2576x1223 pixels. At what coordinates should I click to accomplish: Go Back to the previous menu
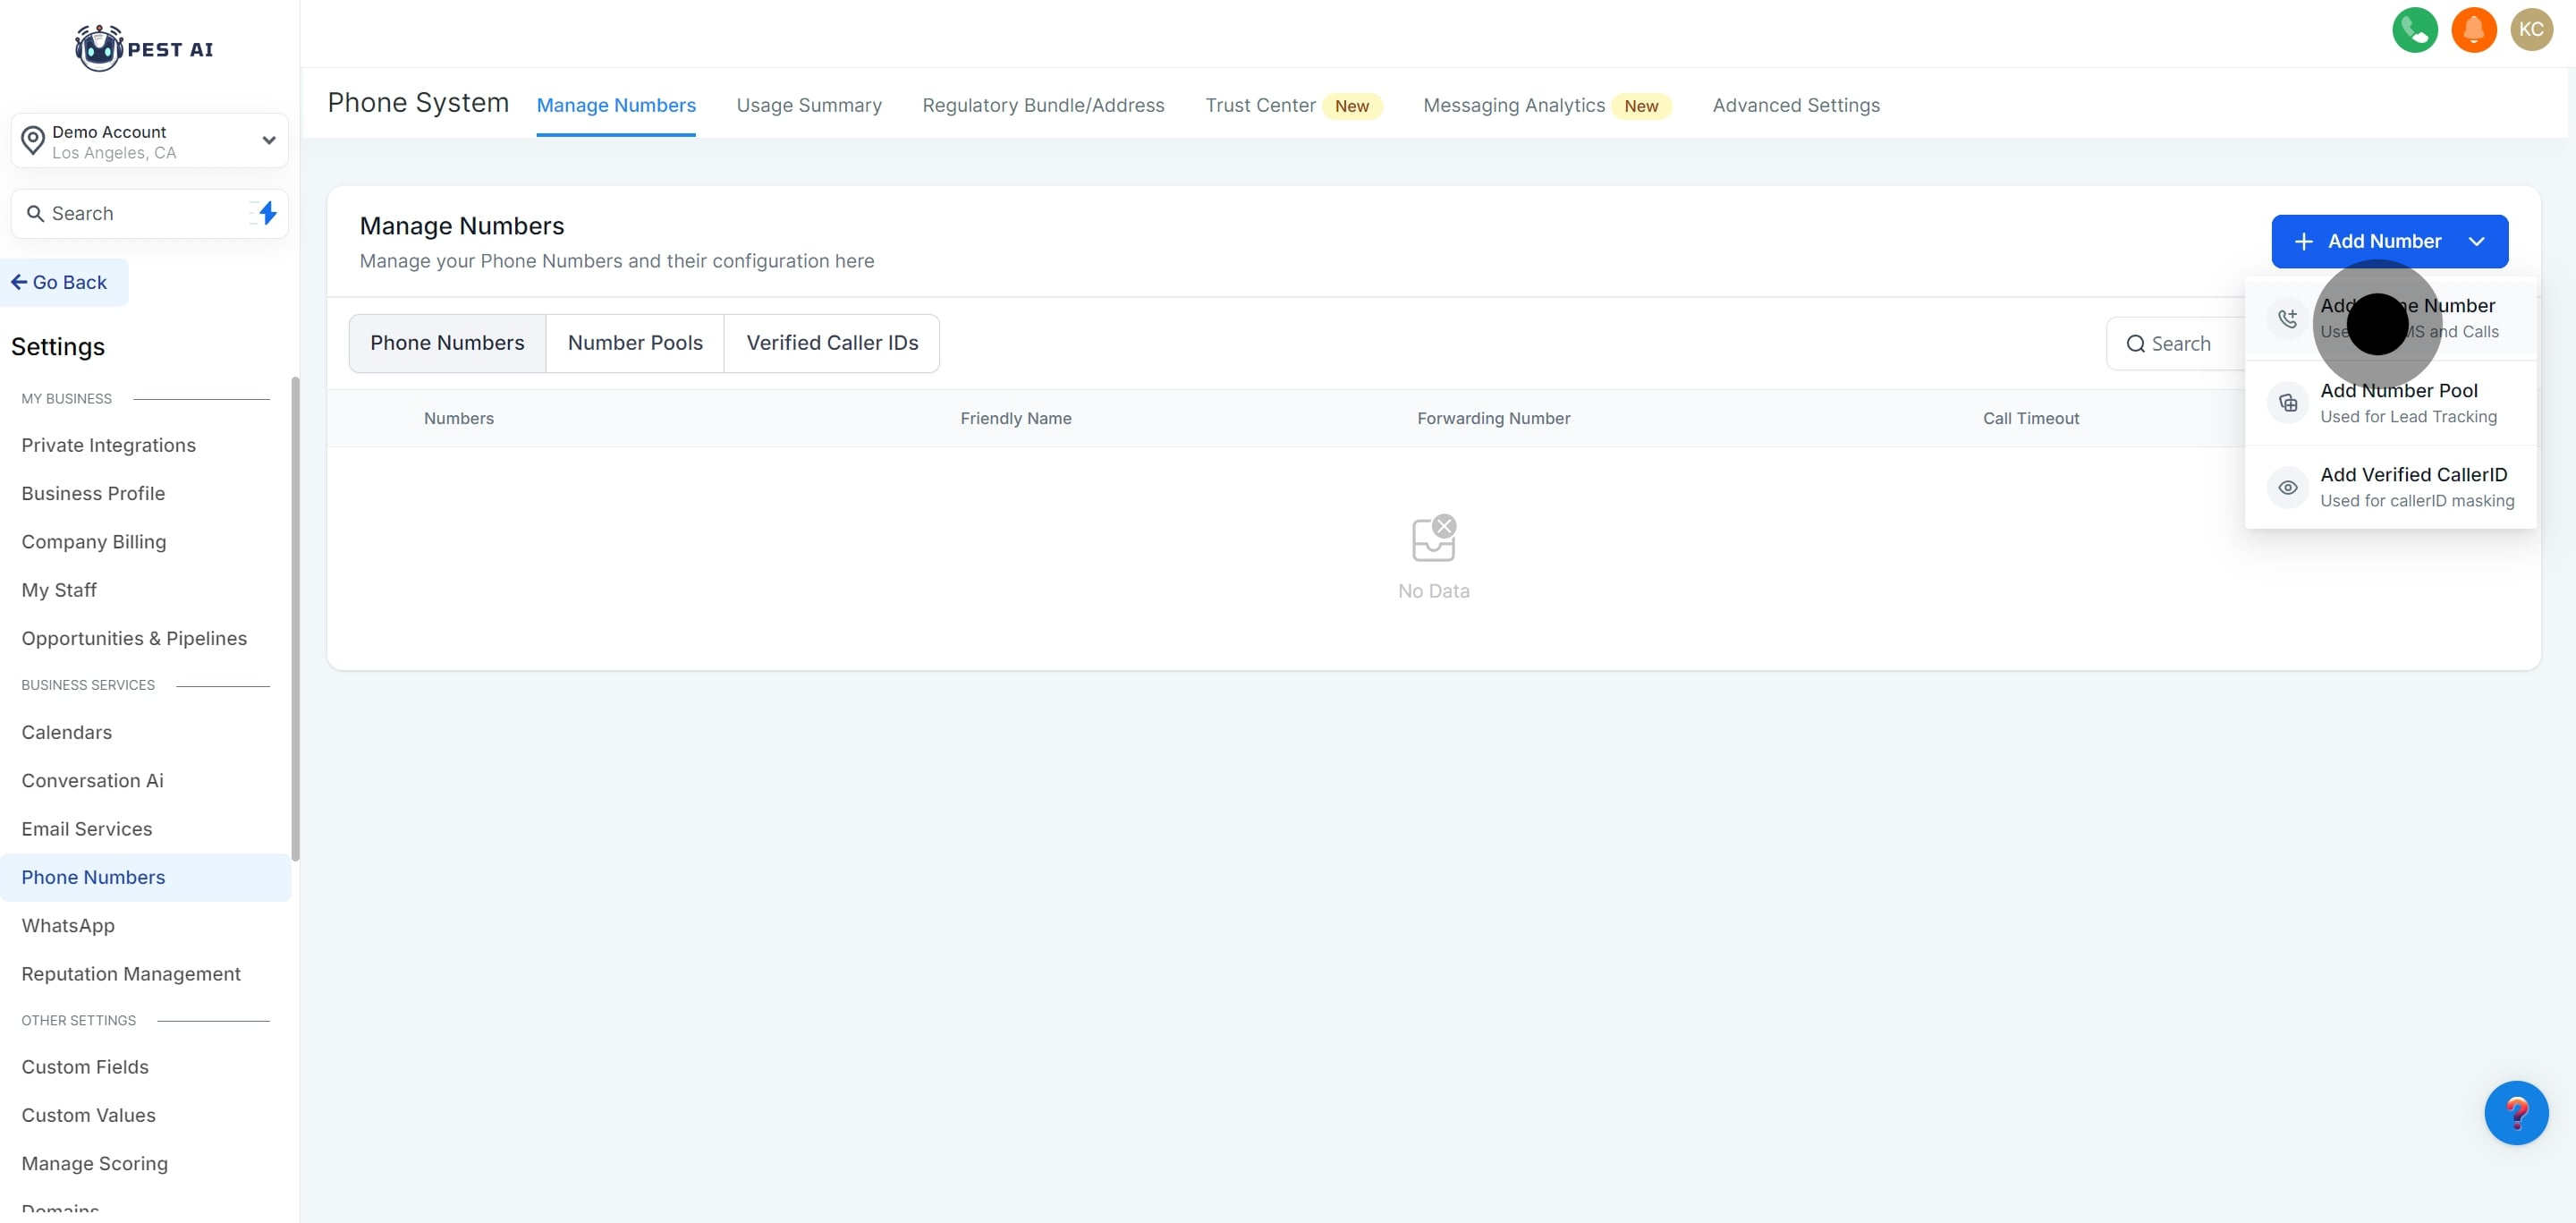tap(60, 283)
